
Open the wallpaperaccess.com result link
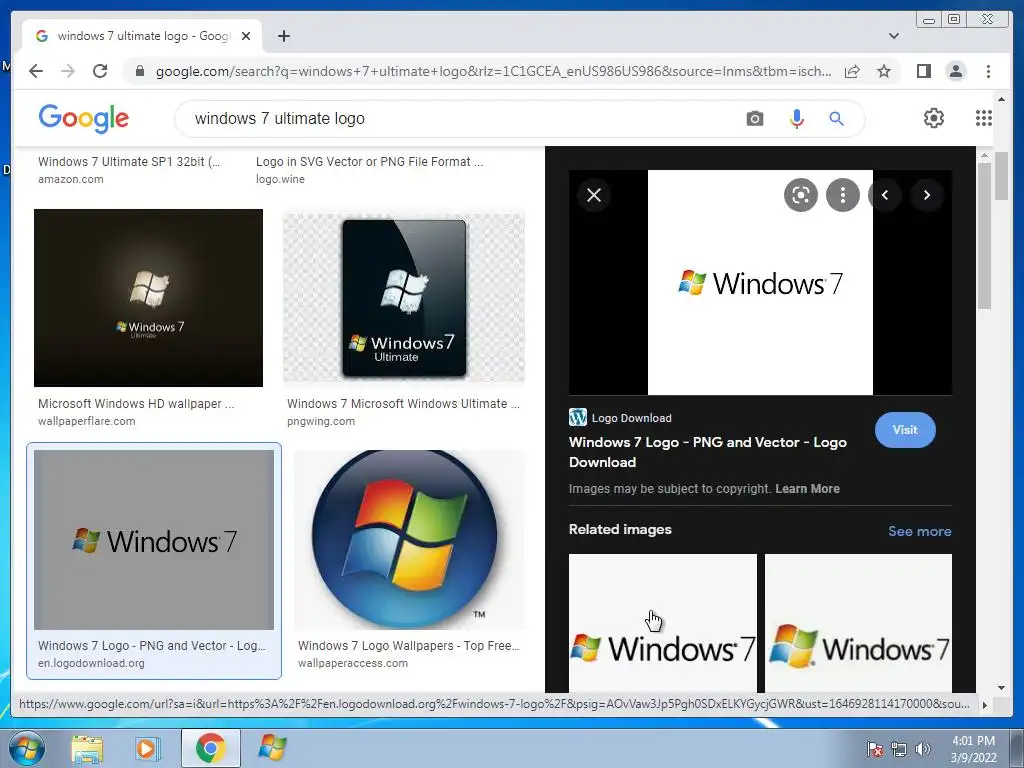pyautogui.click(x=353, y=663)
